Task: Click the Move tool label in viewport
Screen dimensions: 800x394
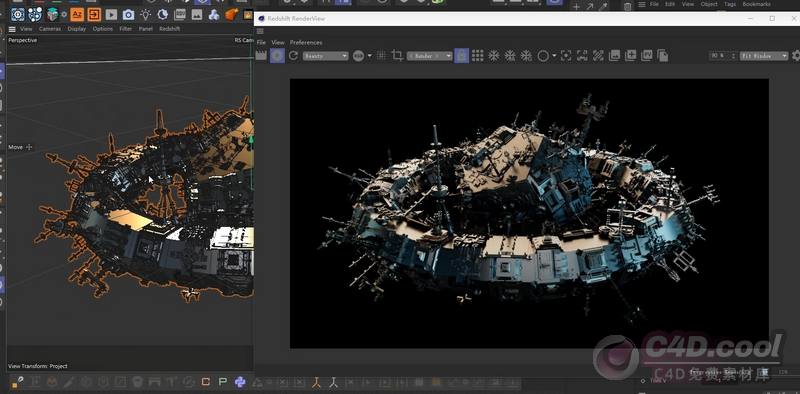Action: tap(16, 147)
